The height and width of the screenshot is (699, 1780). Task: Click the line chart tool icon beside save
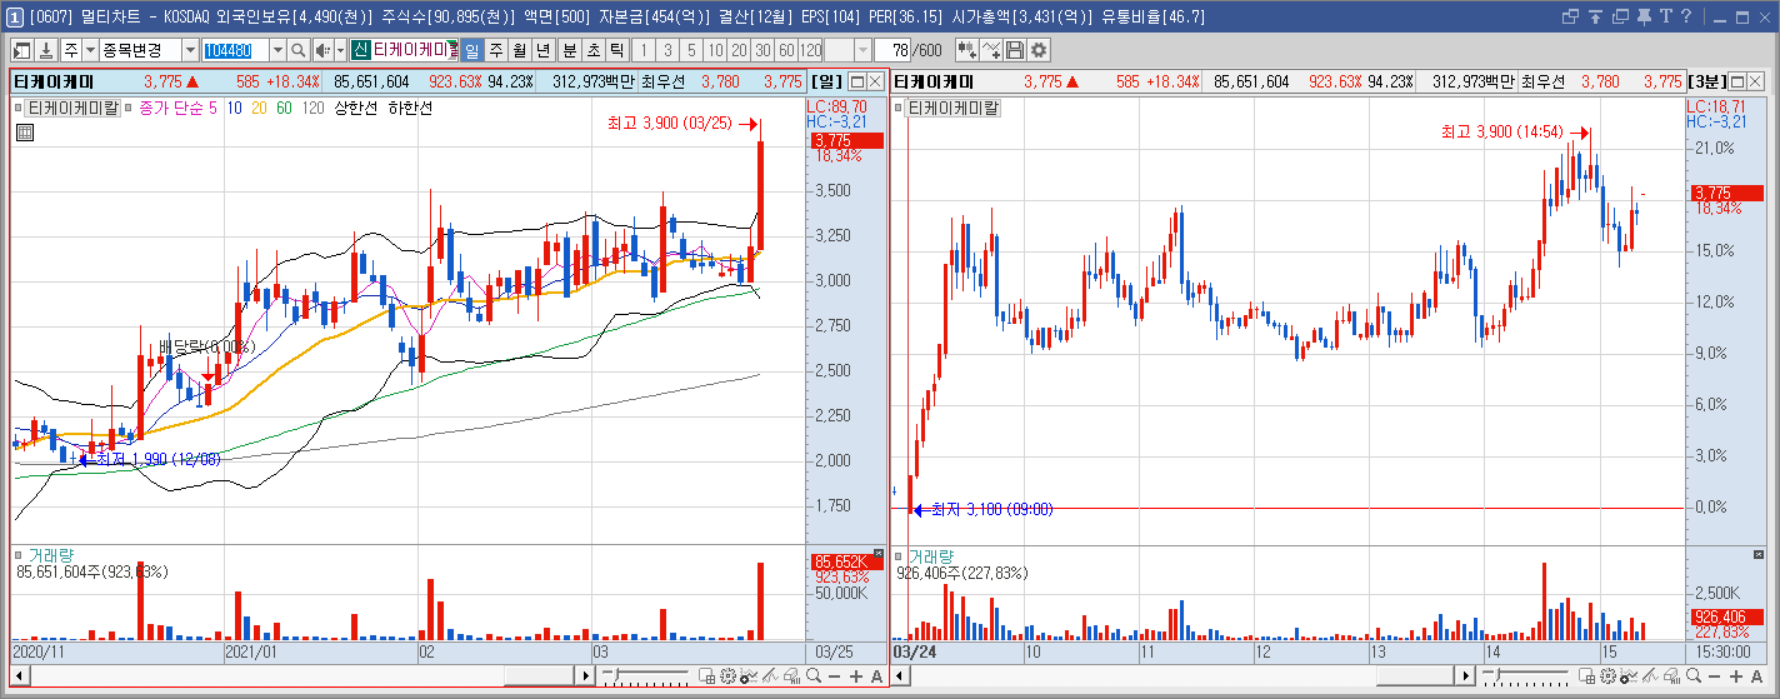(x=991, y=50)
